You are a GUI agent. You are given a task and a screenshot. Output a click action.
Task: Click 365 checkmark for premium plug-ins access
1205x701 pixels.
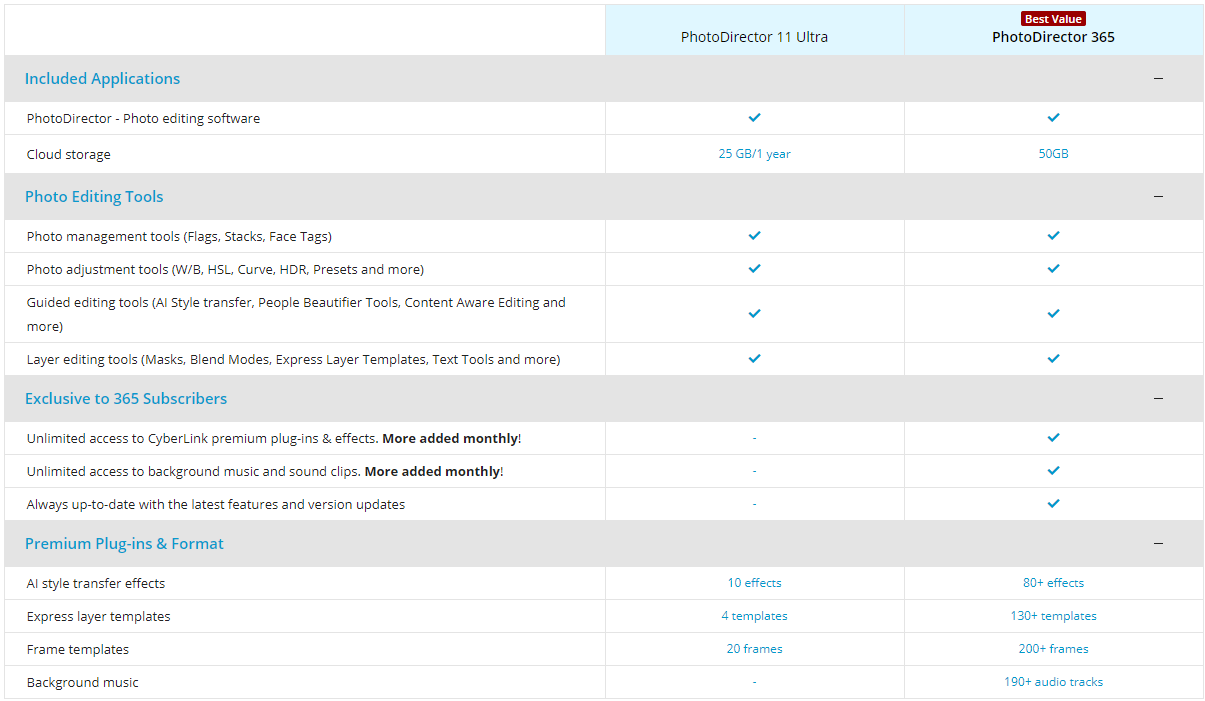[x=1053, y=437]
